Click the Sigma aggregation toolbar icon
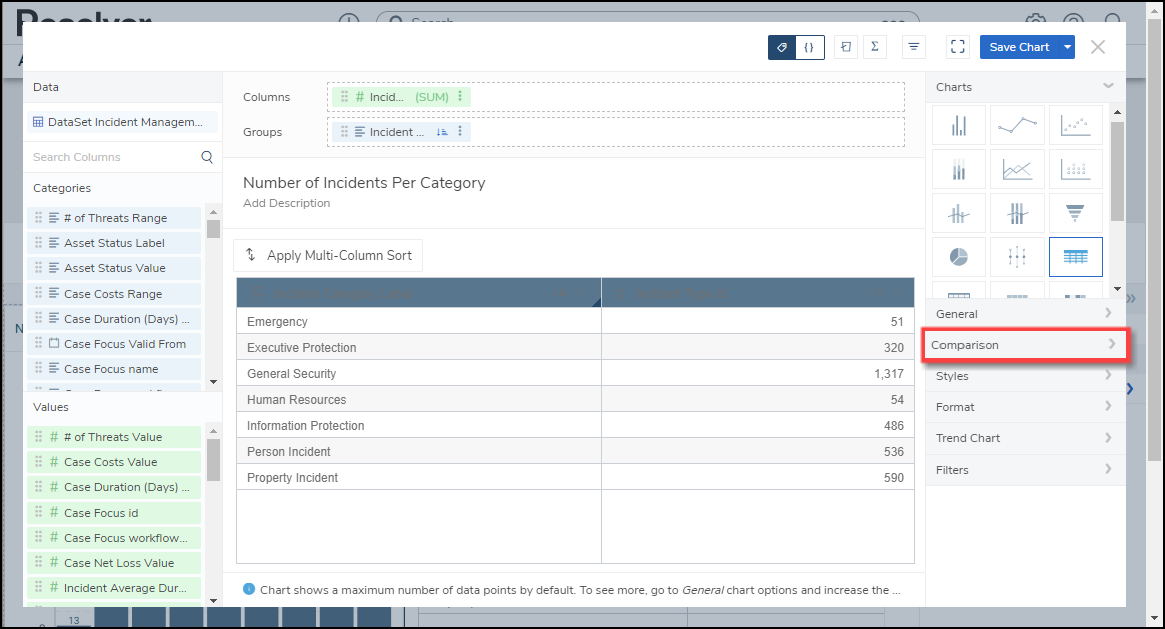1165x629 pixels. pyautogui.click(x=875, y=47)
